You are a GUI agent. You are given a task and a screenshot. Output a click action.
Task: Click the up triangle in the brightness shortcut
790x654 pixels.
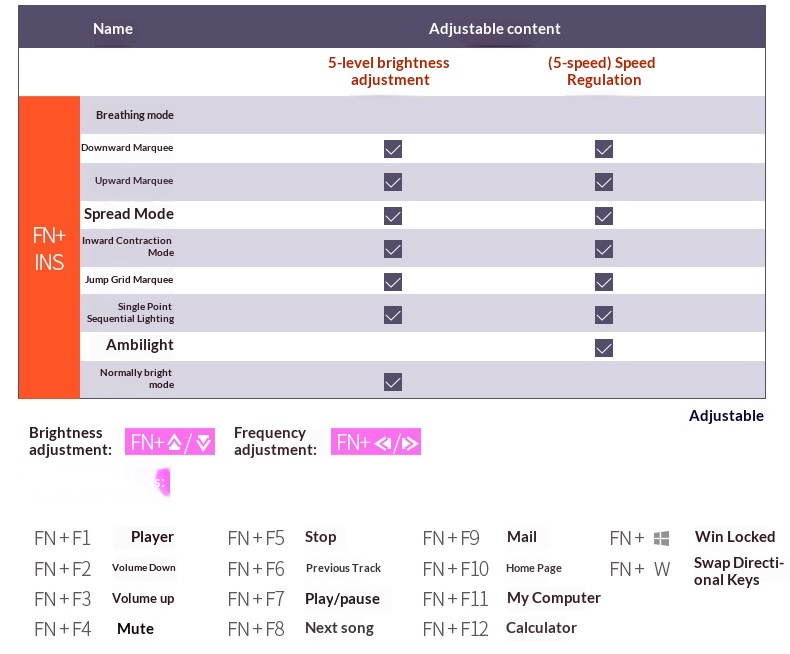(x=174, y=442)
